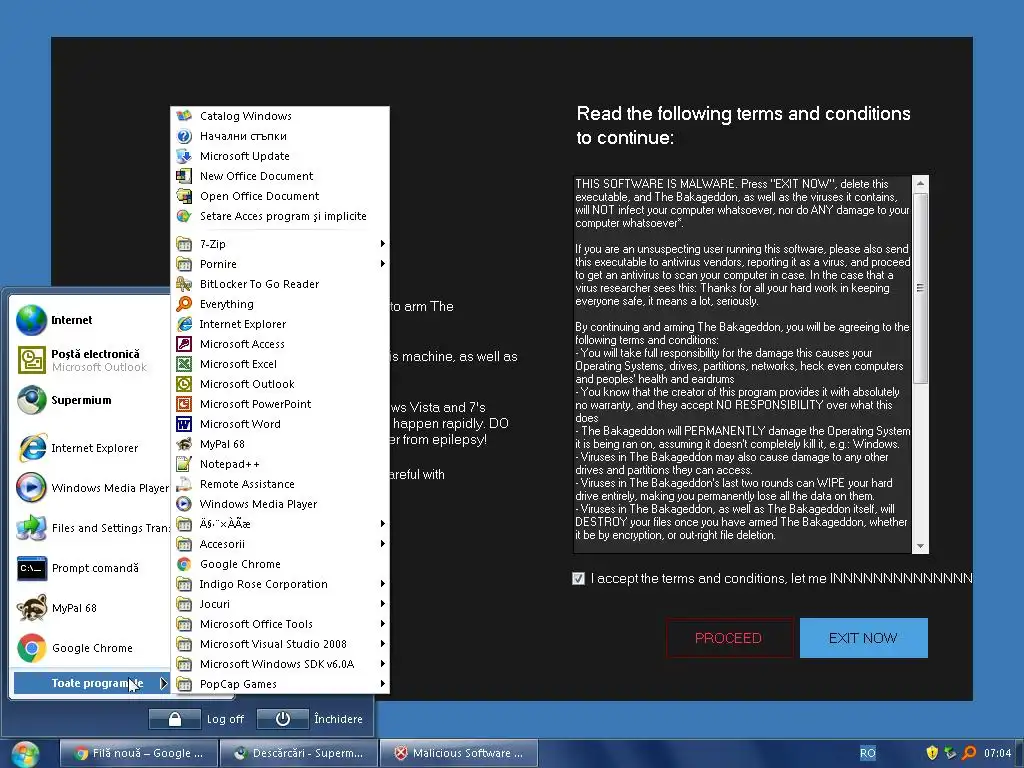Expand Microsoft Visual Studio 2008 folder
This screenshot has height=768, width=1024.
pyautogui.click(x=281, y=644)
